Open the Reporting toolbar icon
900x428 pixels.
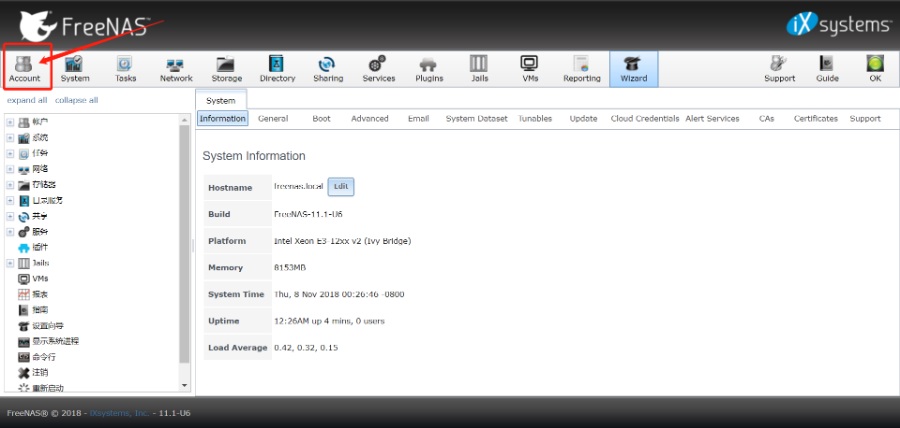(x=581, y=69)
